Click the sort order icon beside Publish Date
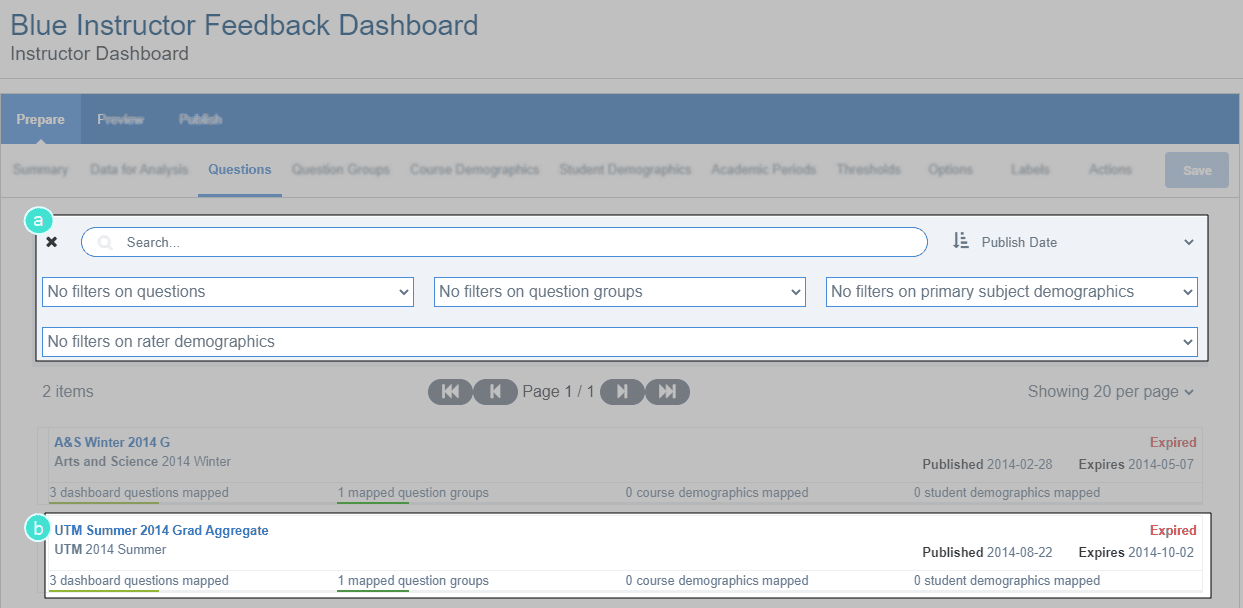This screenshot has height=608, width=1243. (961, 241)
